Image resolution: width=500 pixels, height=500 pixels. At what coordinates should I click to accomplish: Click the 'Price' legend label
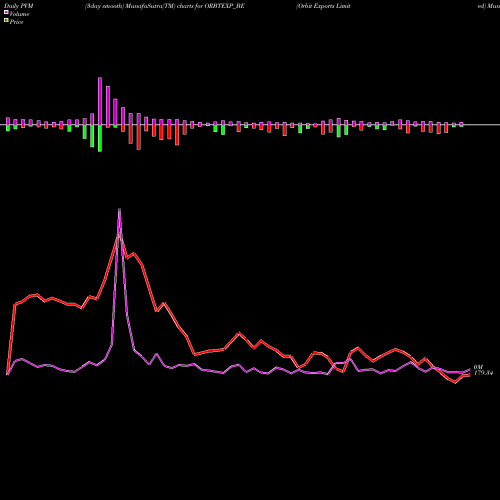tap(16, 22)
